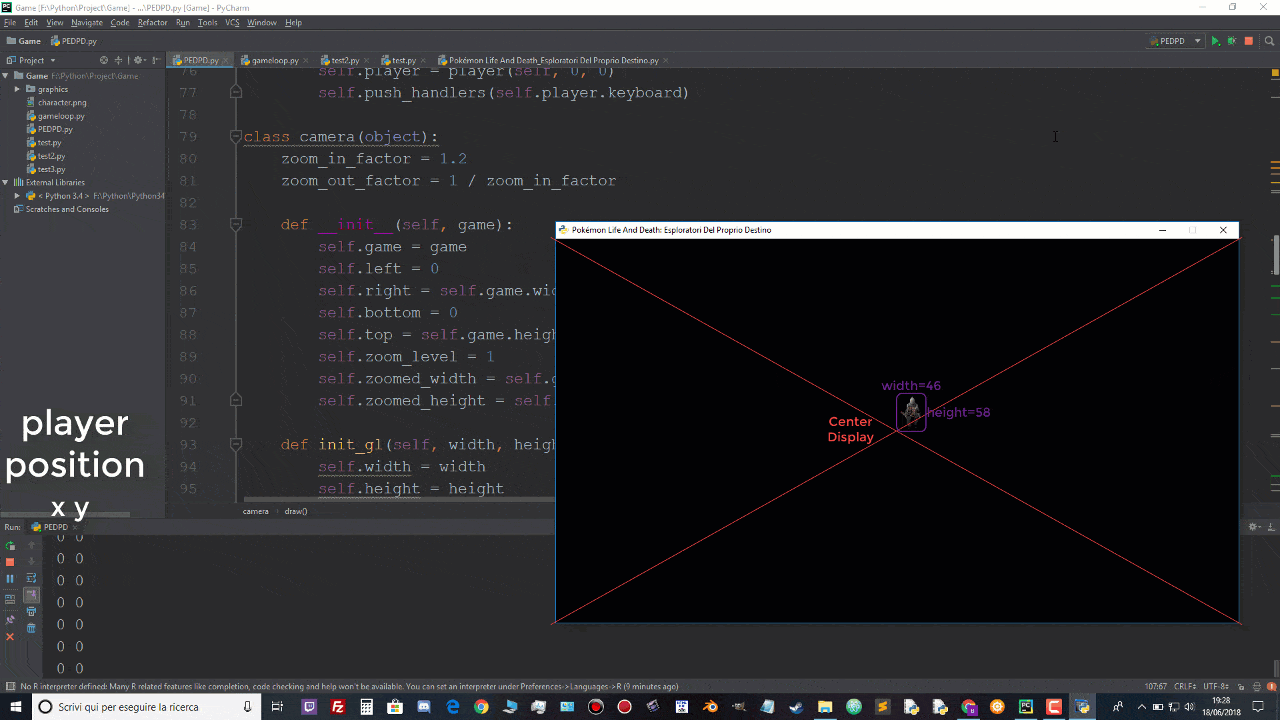Open Microsoft Edge from the taskbar
1280x720 pixels.
click(452, 707)
